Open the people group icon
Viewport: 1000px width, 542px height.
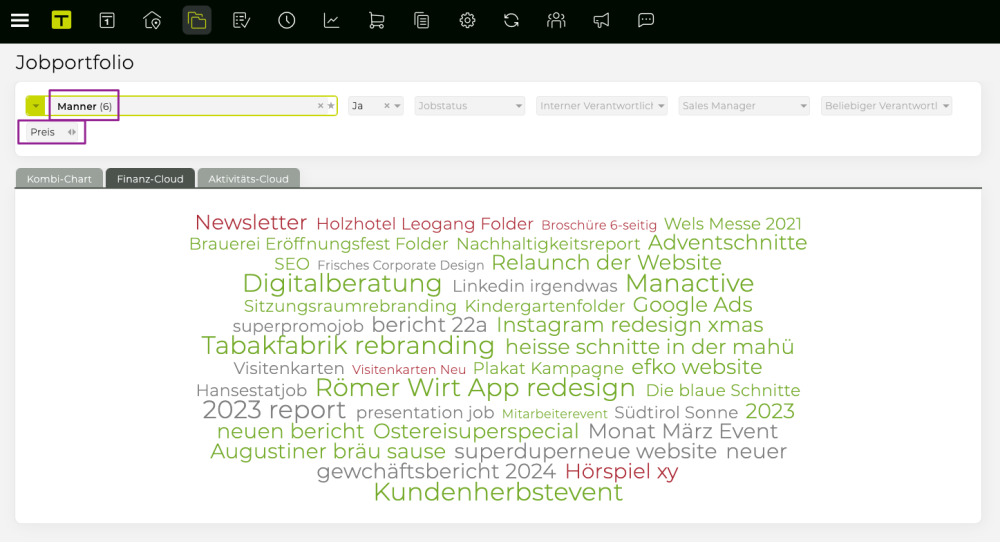point(556,20)
